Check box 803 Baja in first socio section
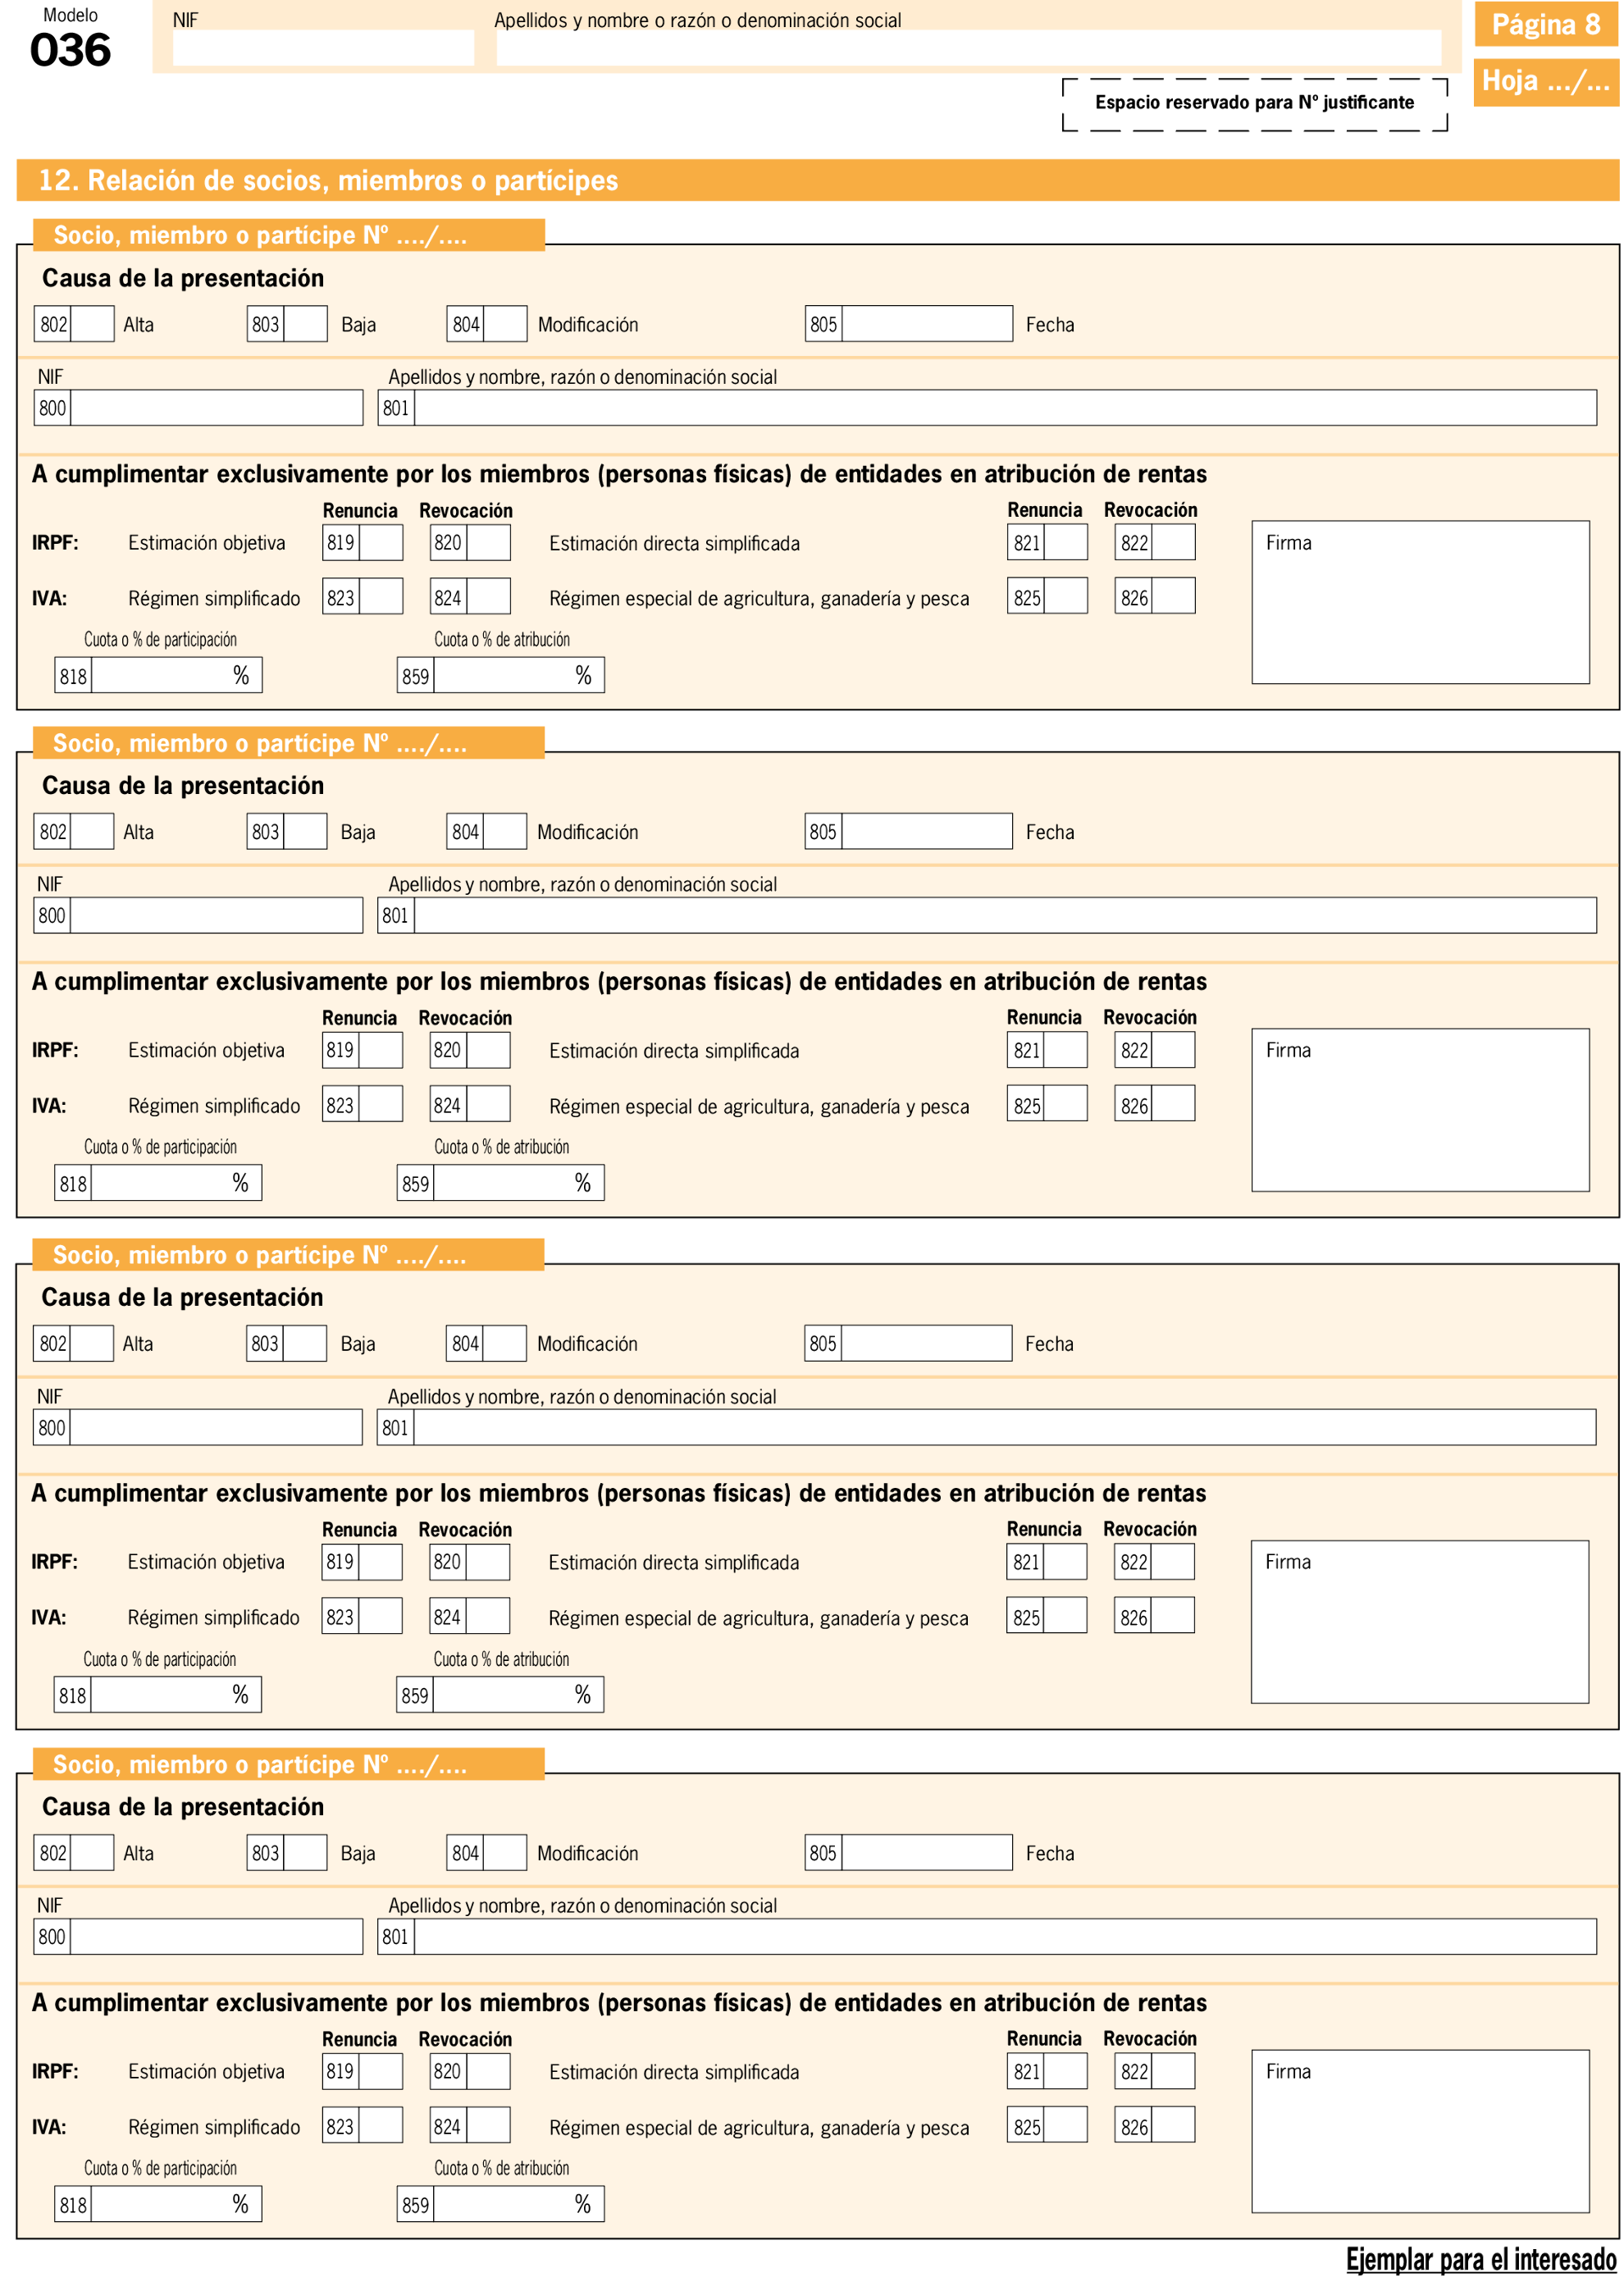1624x2277 pixels. [305, 324]
